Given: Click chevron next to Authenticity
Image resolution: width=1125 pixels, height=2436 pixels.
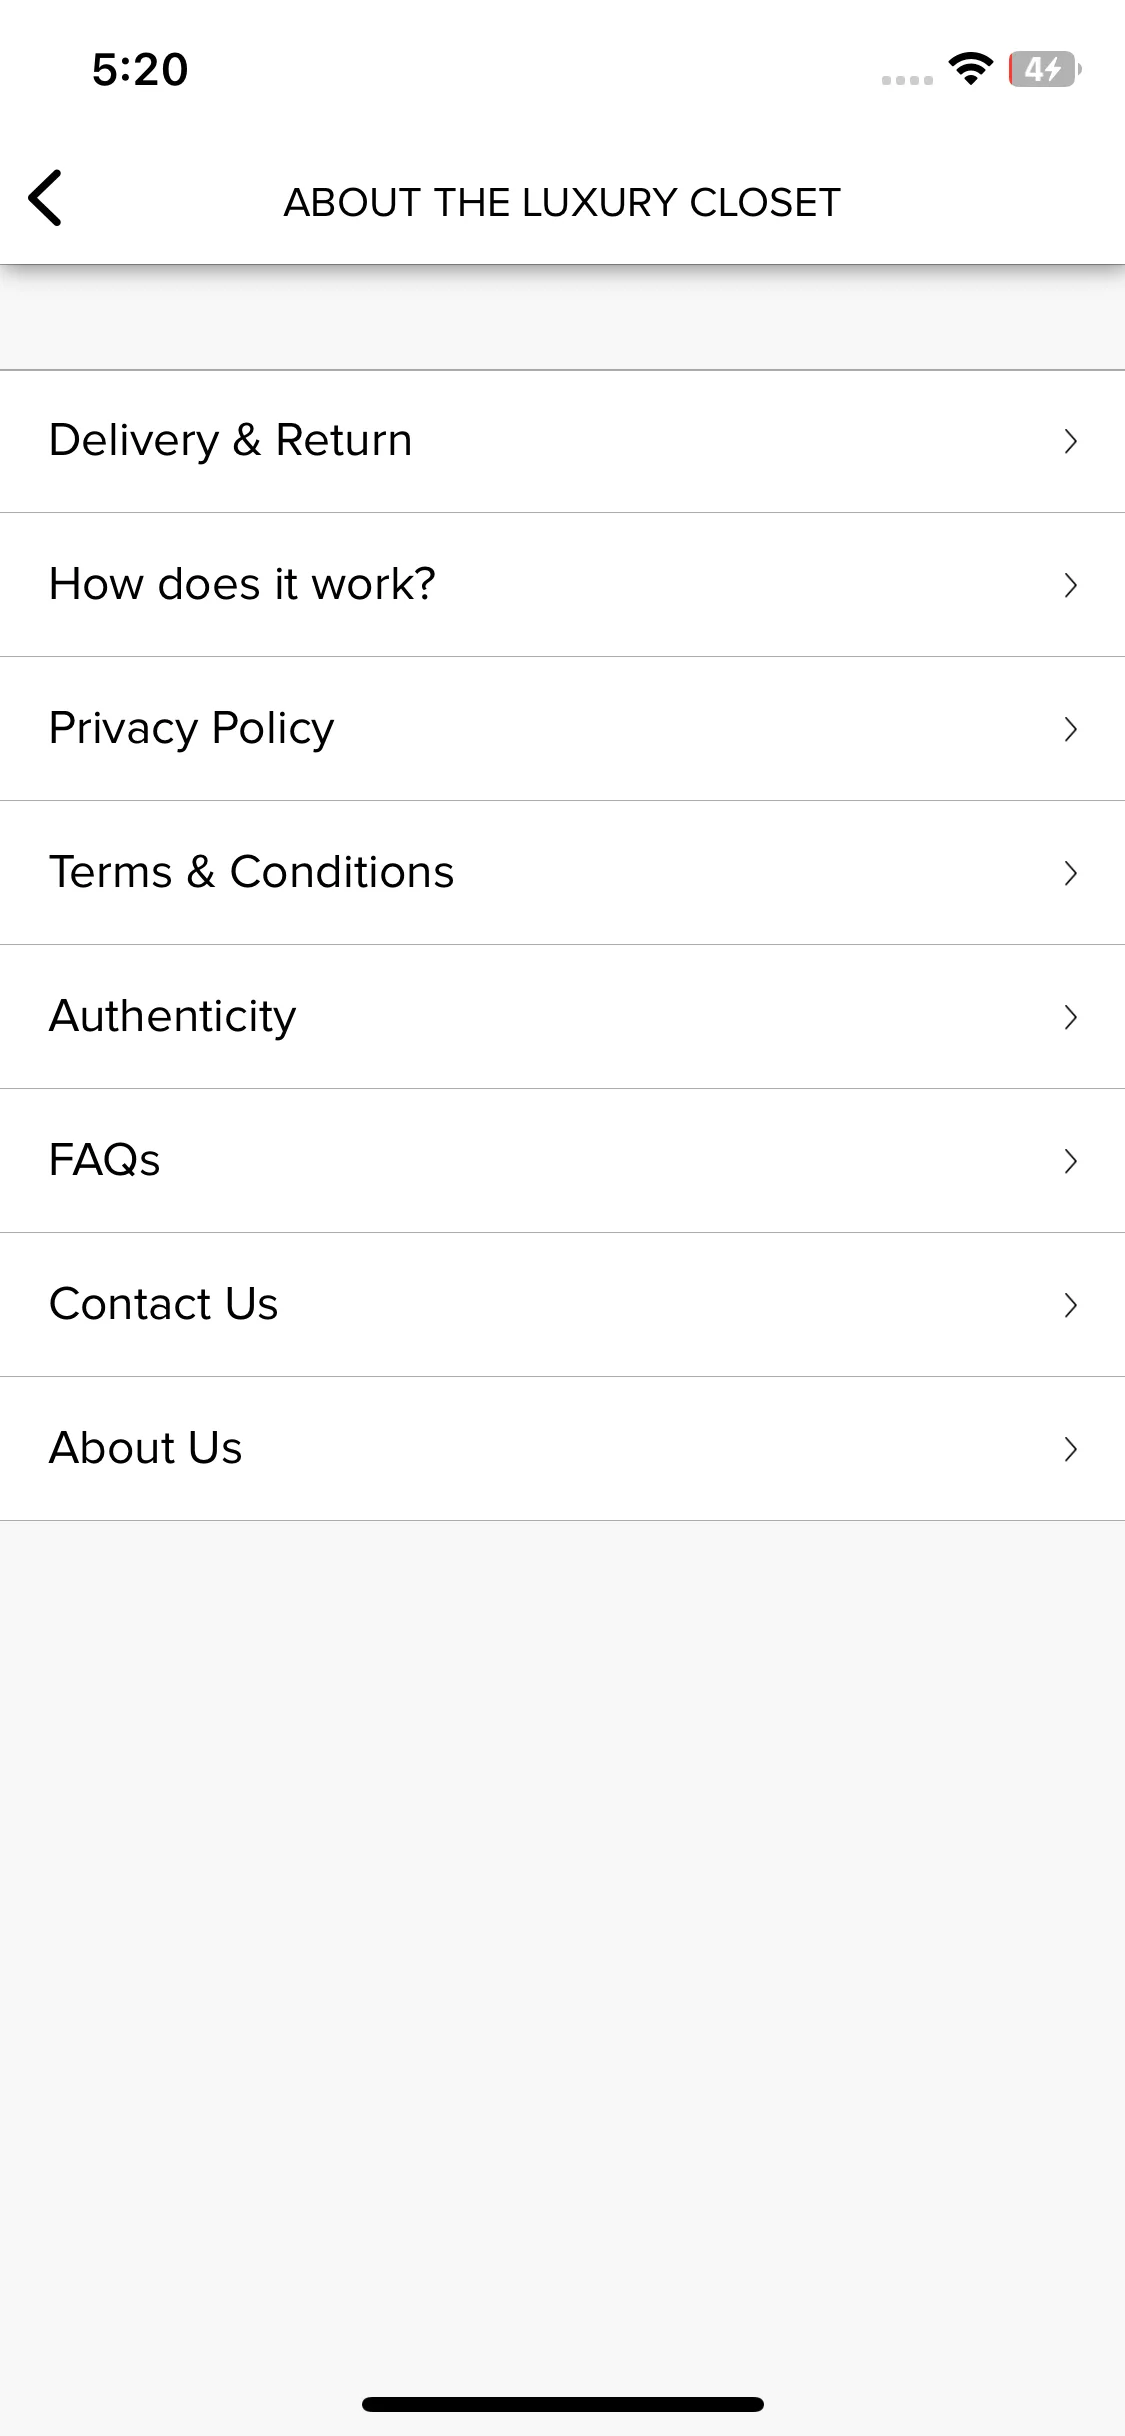Looking at the screenshot, I should pos(1071,1017).
